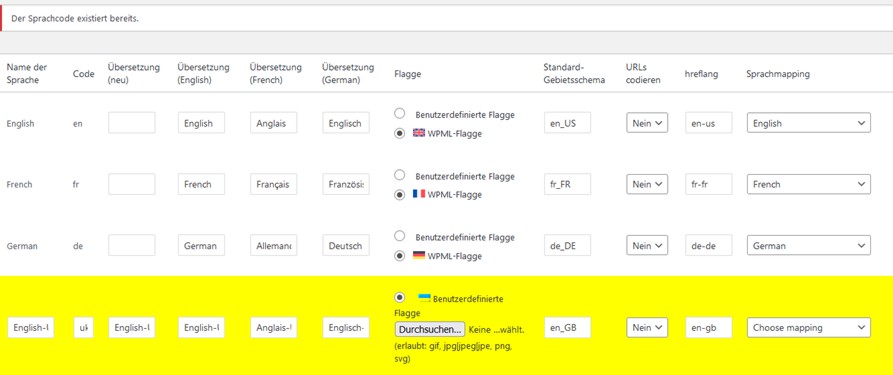Click the en-us hreflang field
The width and height of the screenshot is (893, 375).
coord(708,123)
